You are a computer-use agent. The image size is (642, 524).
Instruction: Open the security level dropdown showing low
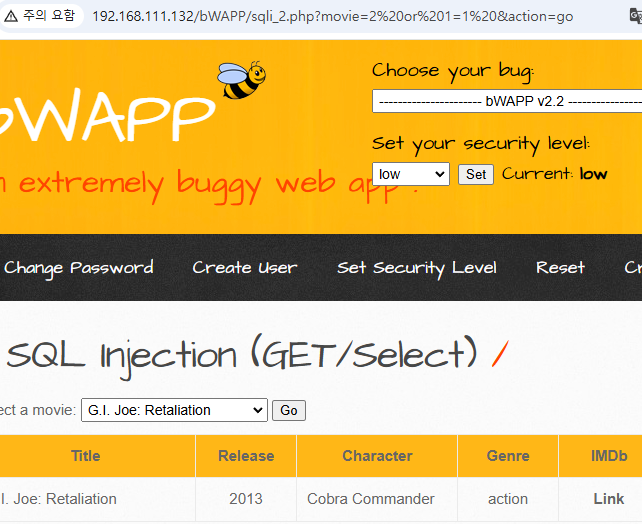point(411,174)
